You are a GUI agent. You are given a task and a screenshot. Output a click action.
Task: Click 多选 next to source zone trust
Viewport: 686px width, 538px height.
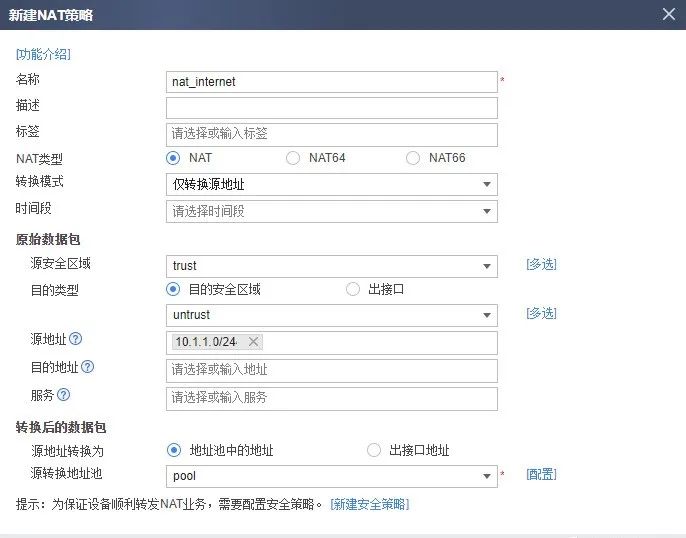coord(541,264)
